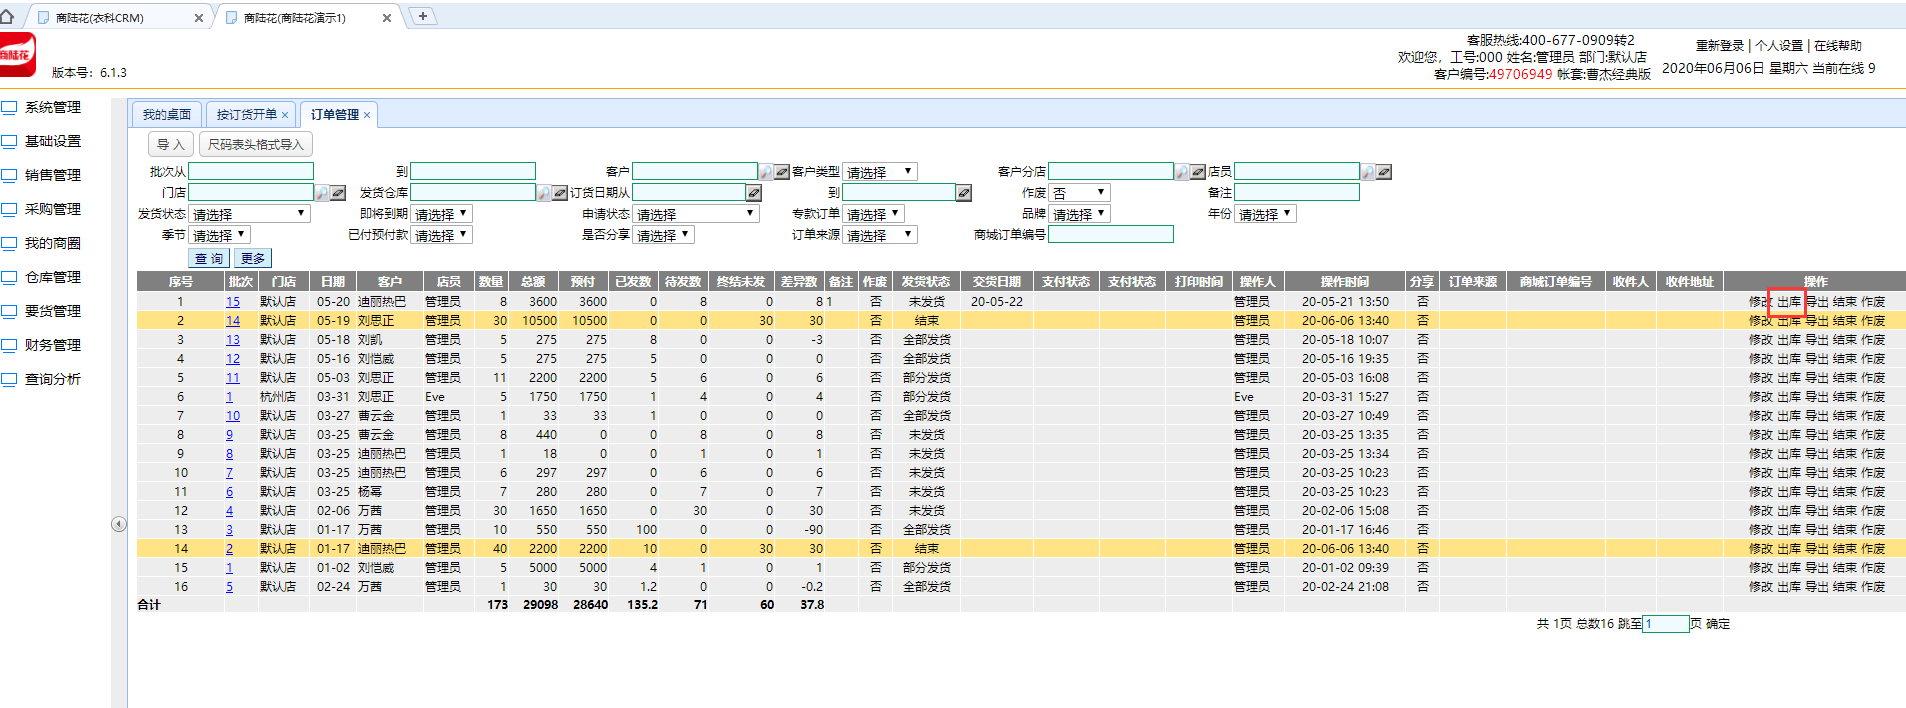Image resolution: width=1906 pixels, height=708 pixels.
Task: Open 我的商圈 in the sidebar
Action: [x=53, y=243]
